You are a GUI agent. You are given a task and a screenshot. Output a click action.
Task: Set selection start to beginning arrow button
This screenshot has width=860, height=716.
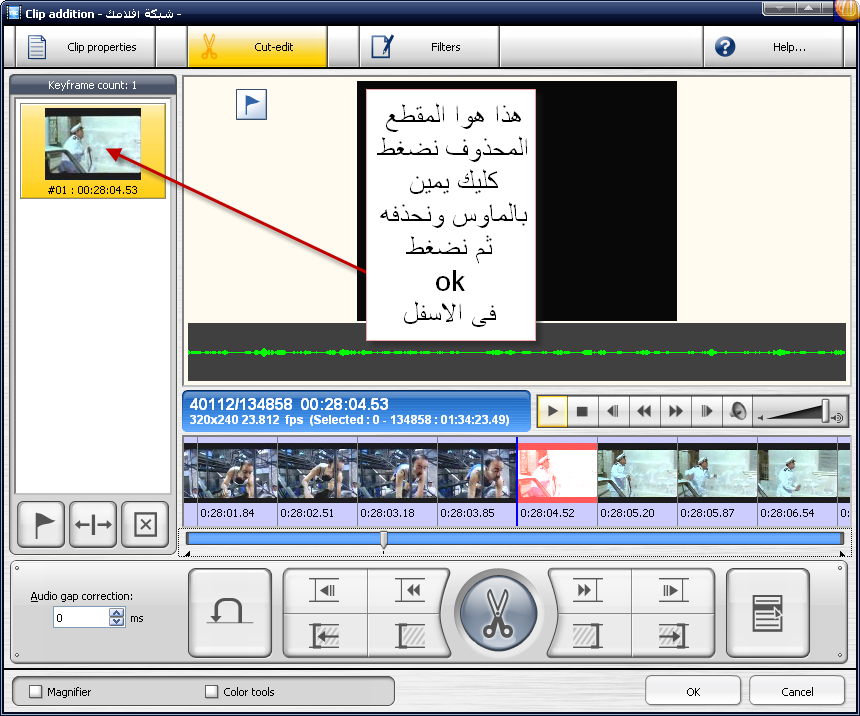coord(326,636)
